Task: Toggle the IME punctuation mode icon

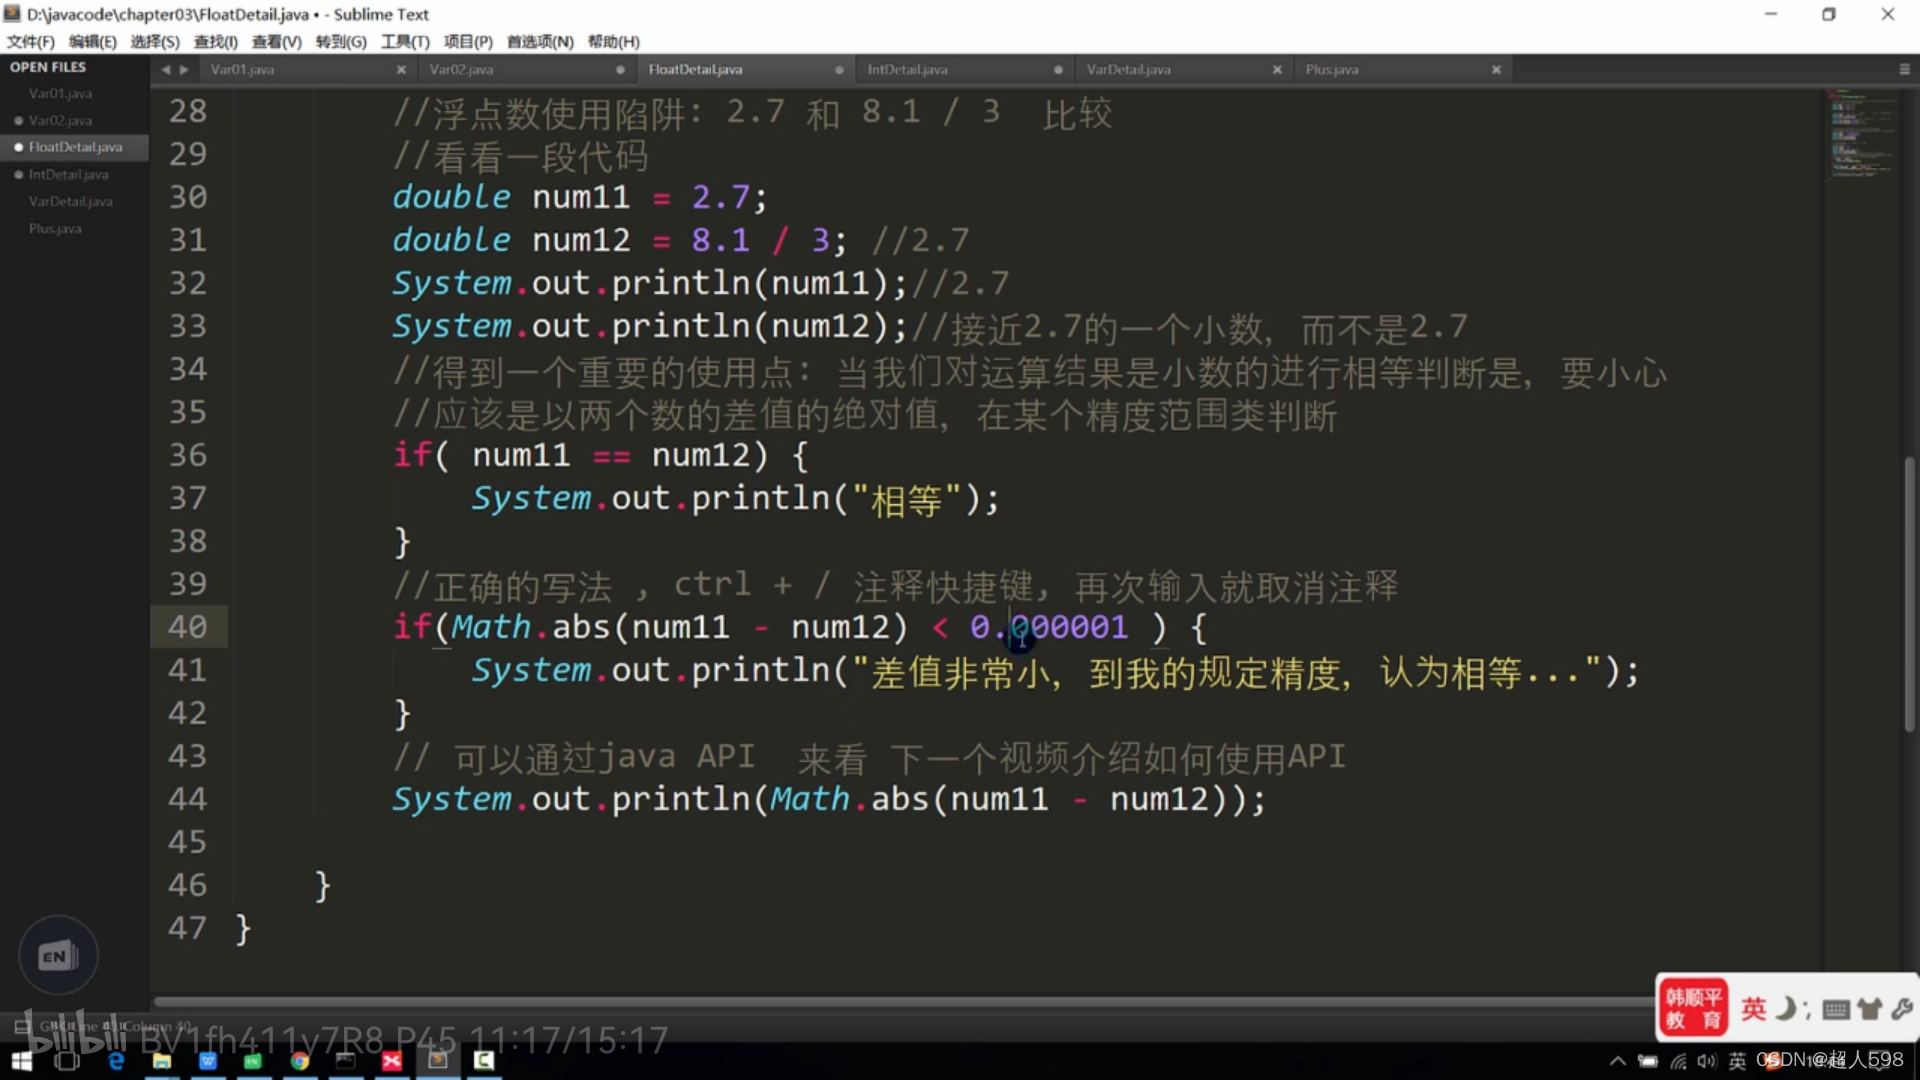Action: [1807, 1011]
